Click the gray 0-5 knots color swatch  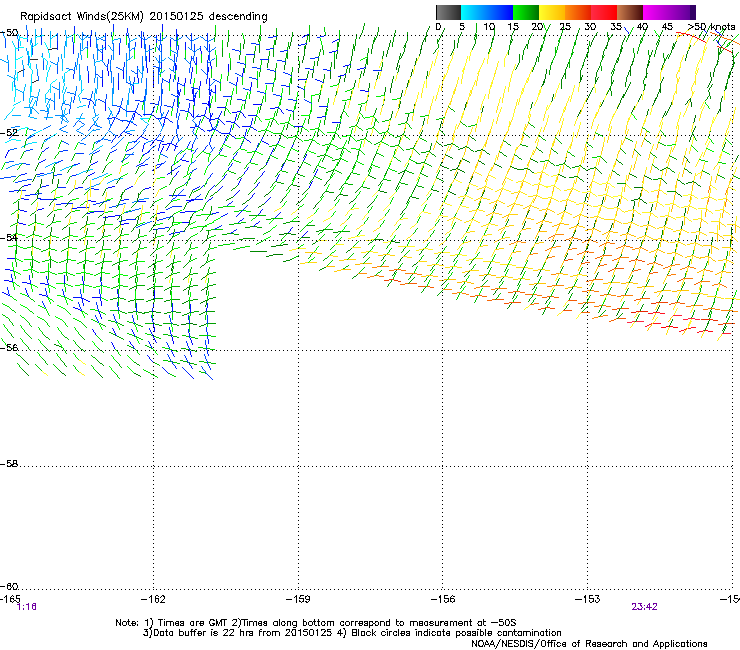pos(448,12)
